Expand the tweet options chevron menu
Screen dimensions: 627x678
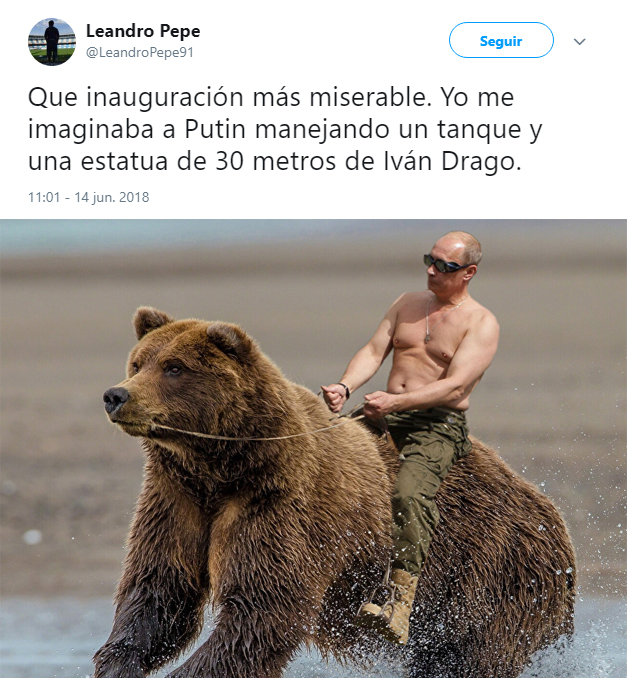579,42
